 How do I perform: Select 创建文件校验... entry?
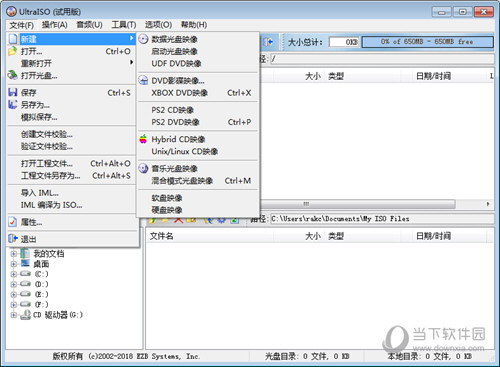[71, 134]
